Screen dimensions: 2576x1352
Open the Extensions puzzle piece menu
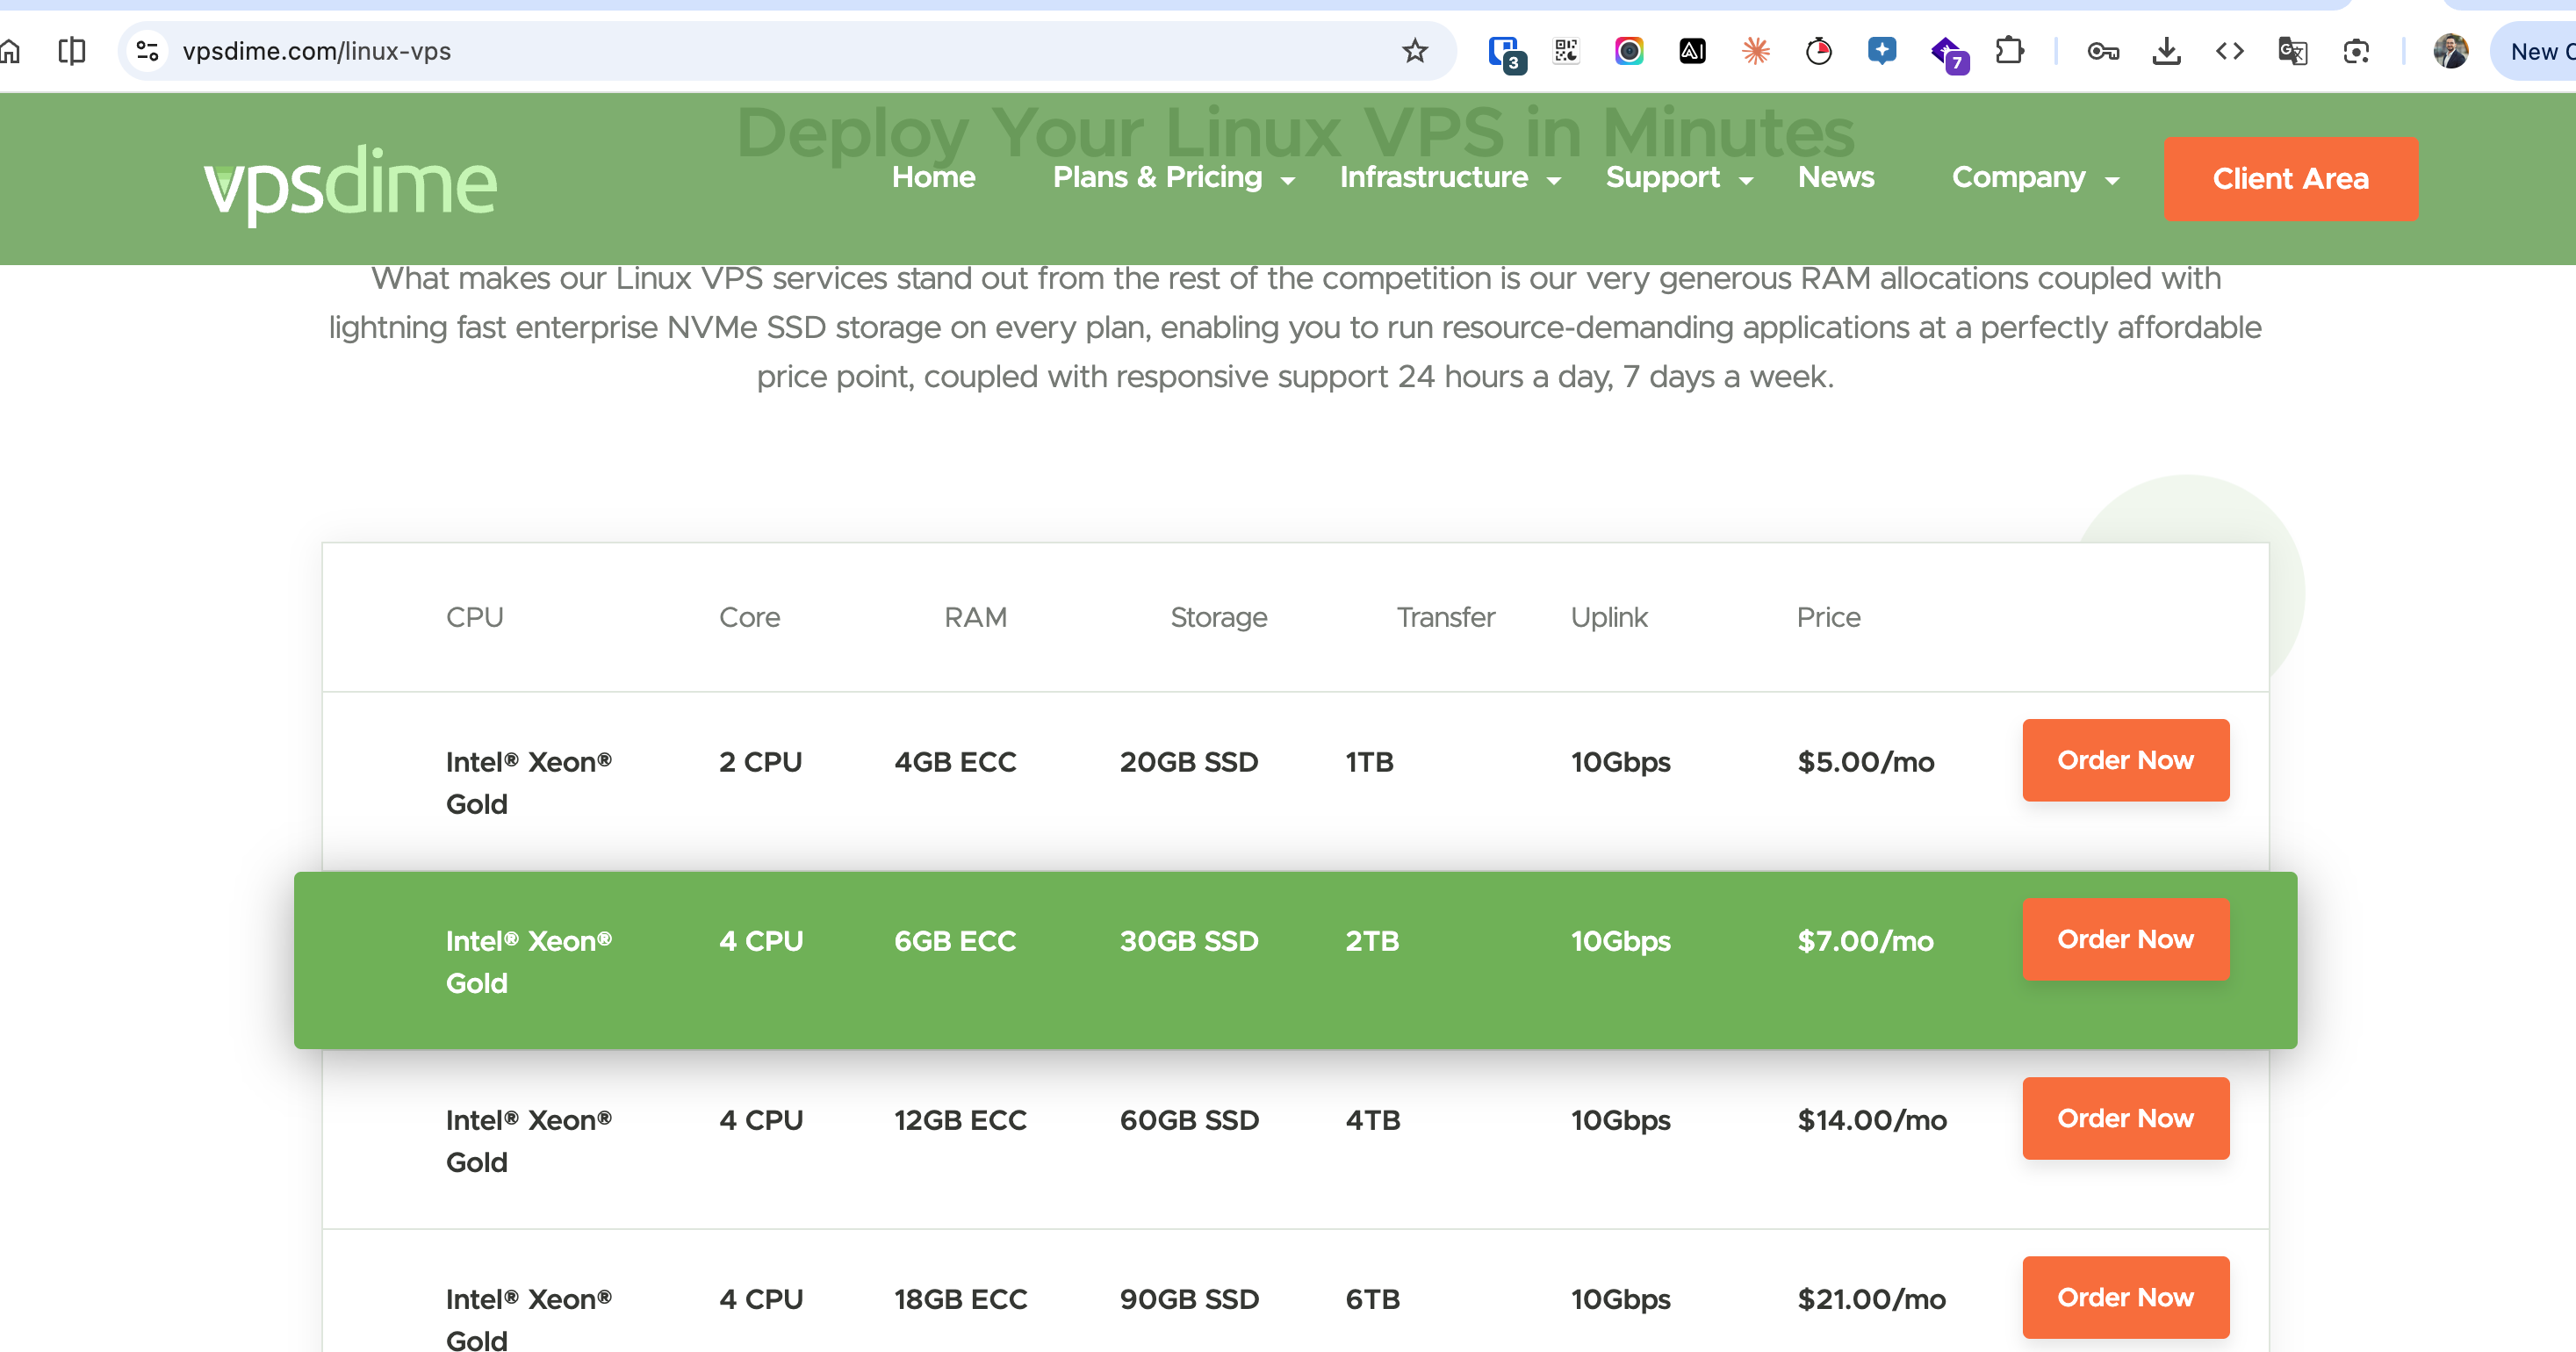tap(2009, 51)
